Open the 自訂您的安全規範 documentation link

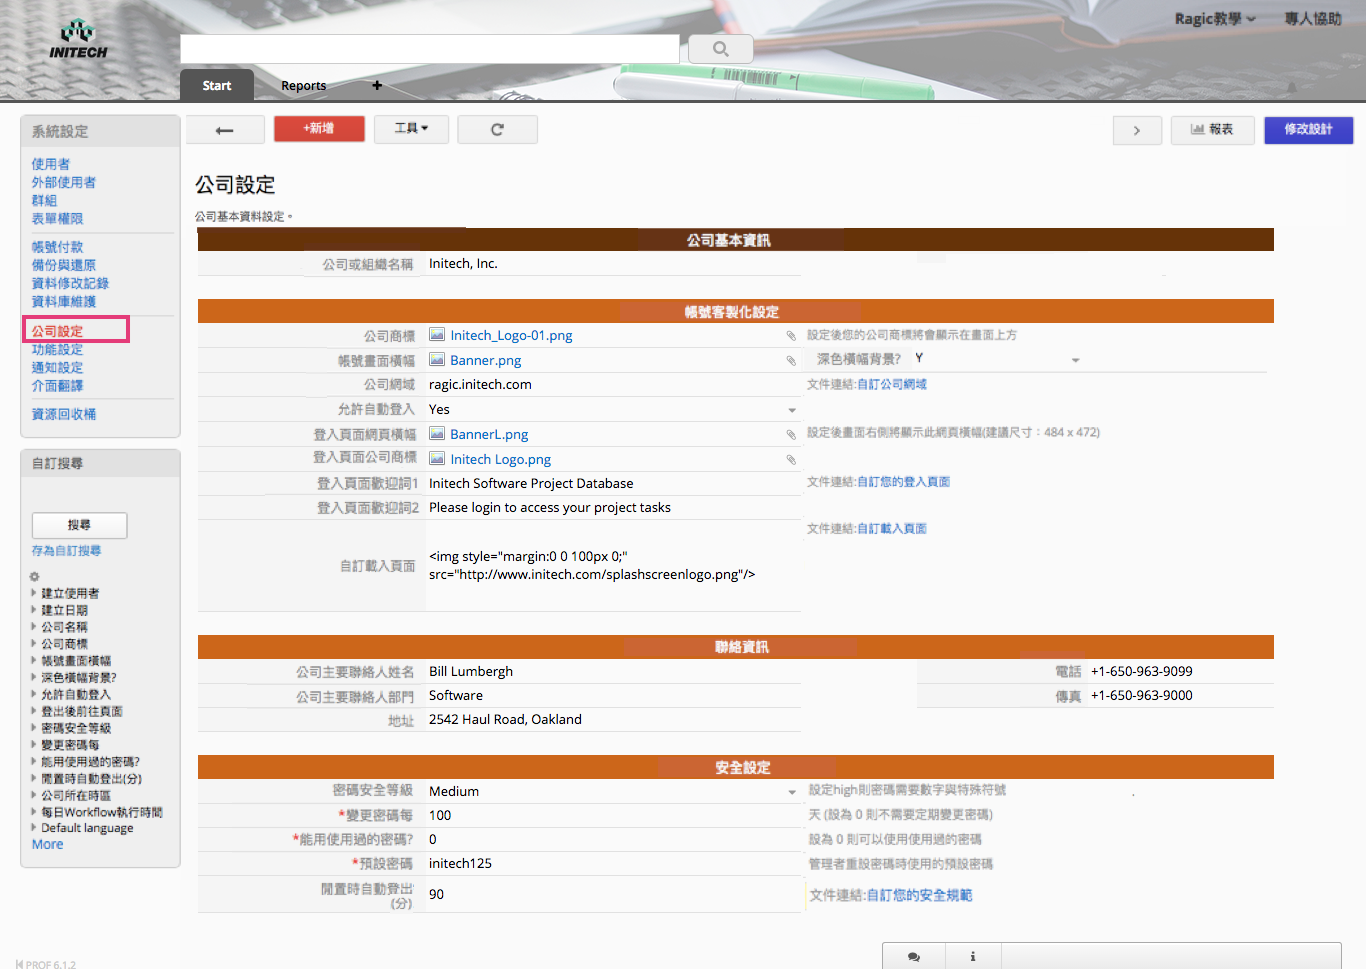(x=919, y=895)
